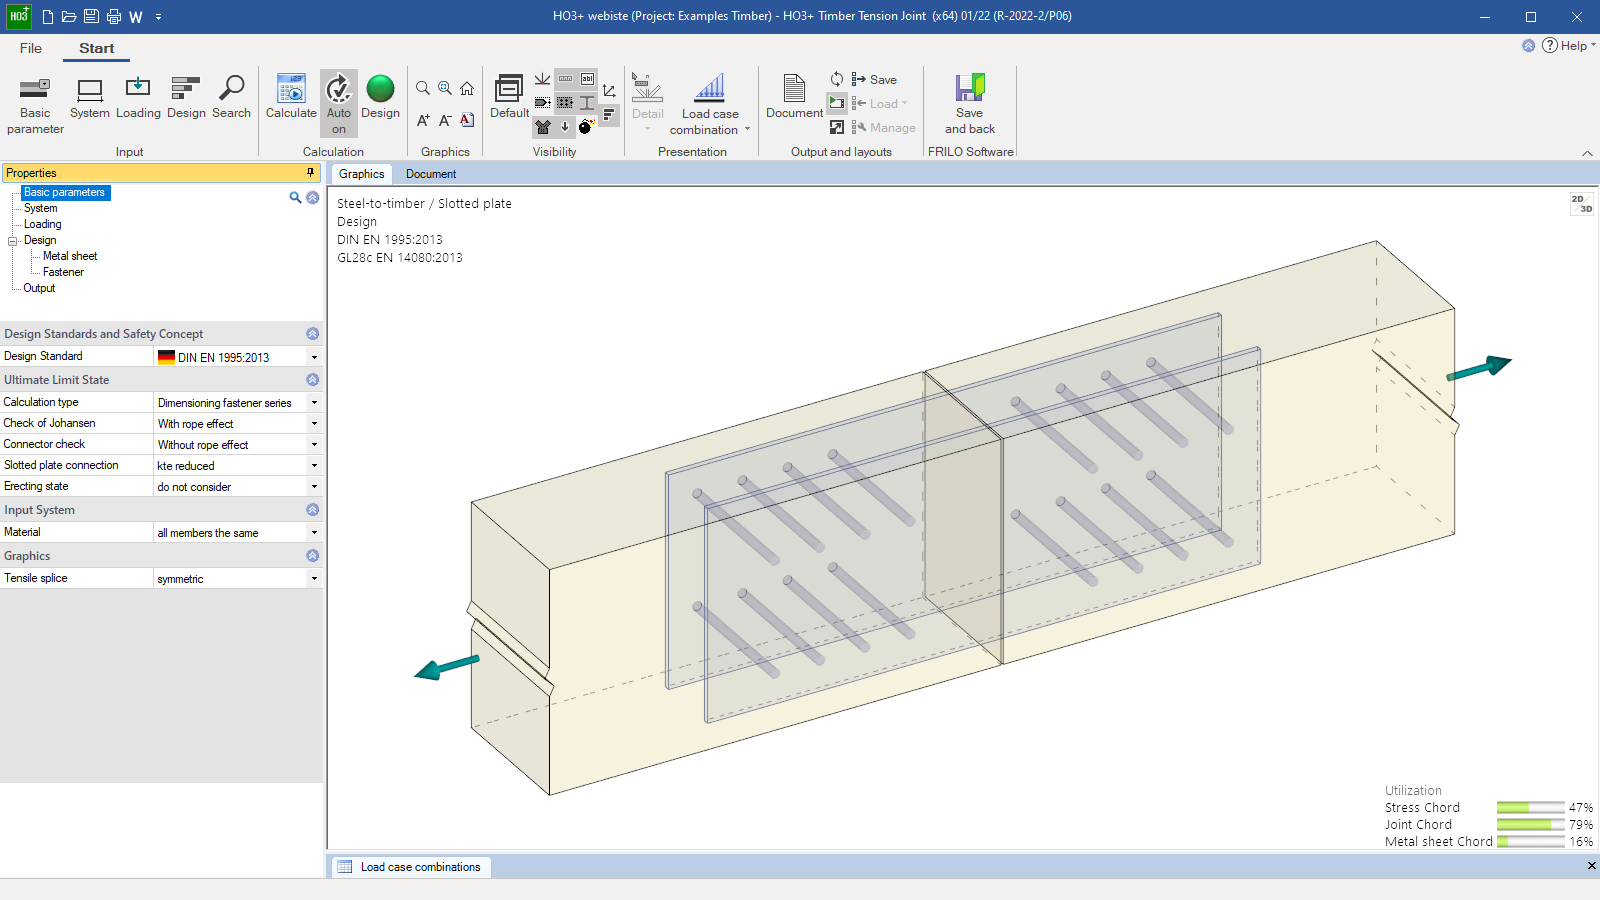1600x900 pixels.
Task: Toggle the dashed arrow visibility icon
Action: point(542,102)
